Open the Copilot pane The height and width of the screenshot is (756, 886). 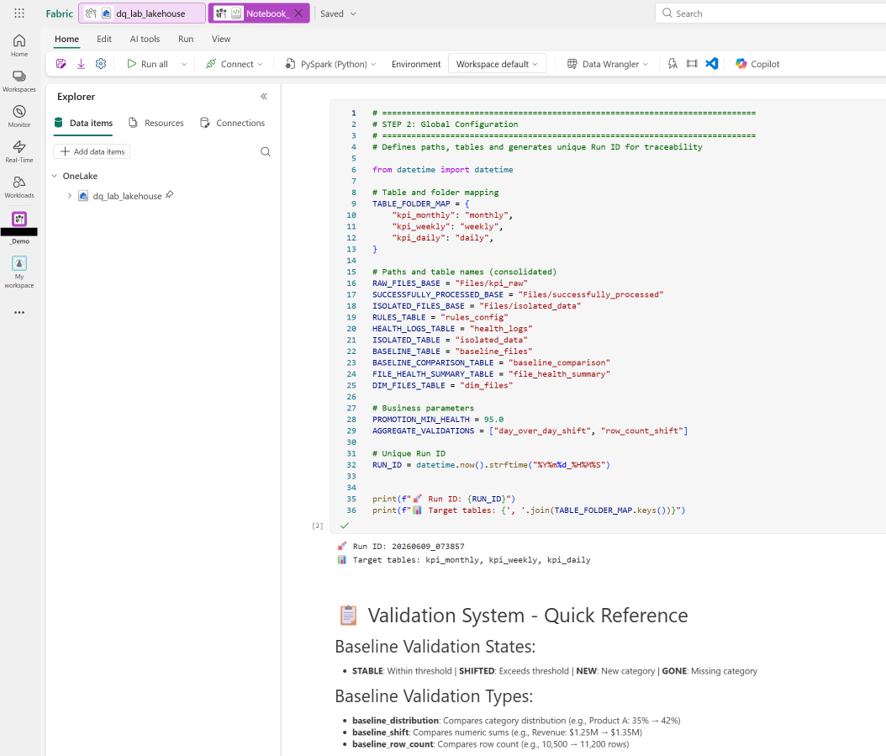tap(757, 64)
